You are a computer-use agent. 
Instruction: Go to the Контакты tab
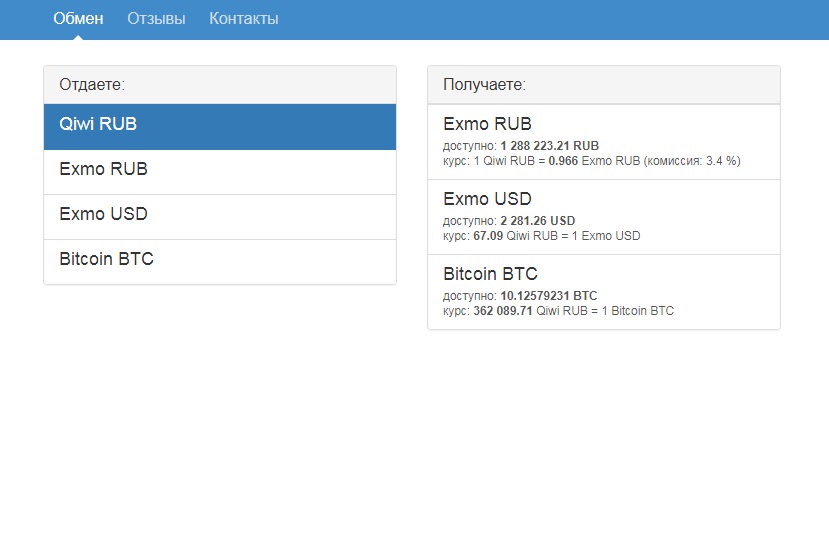click(244, 18)
